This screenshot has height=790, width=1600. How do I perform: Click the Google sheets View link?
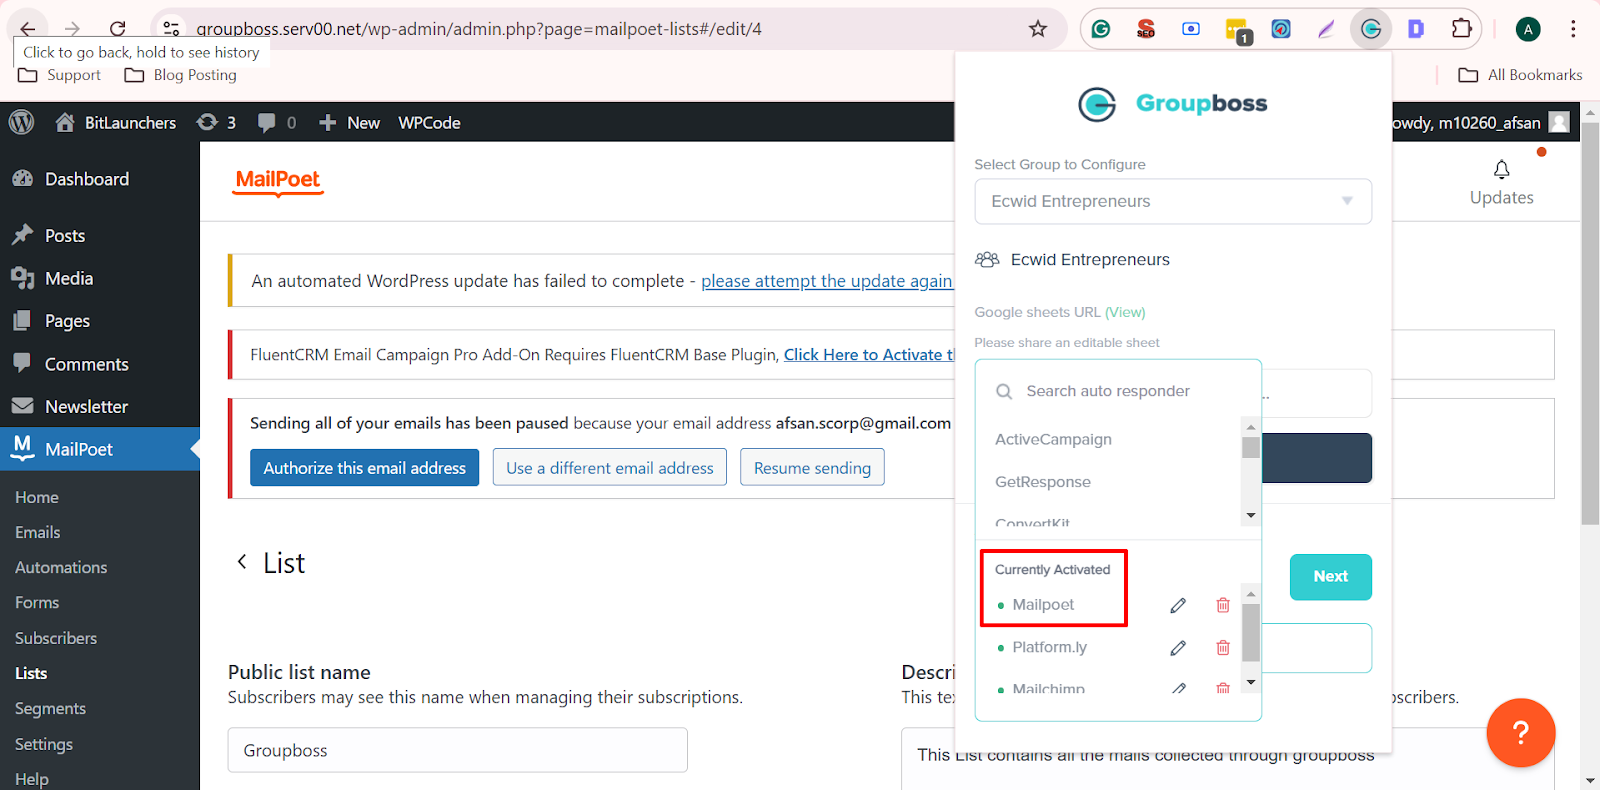click(x=1125, y=312)
